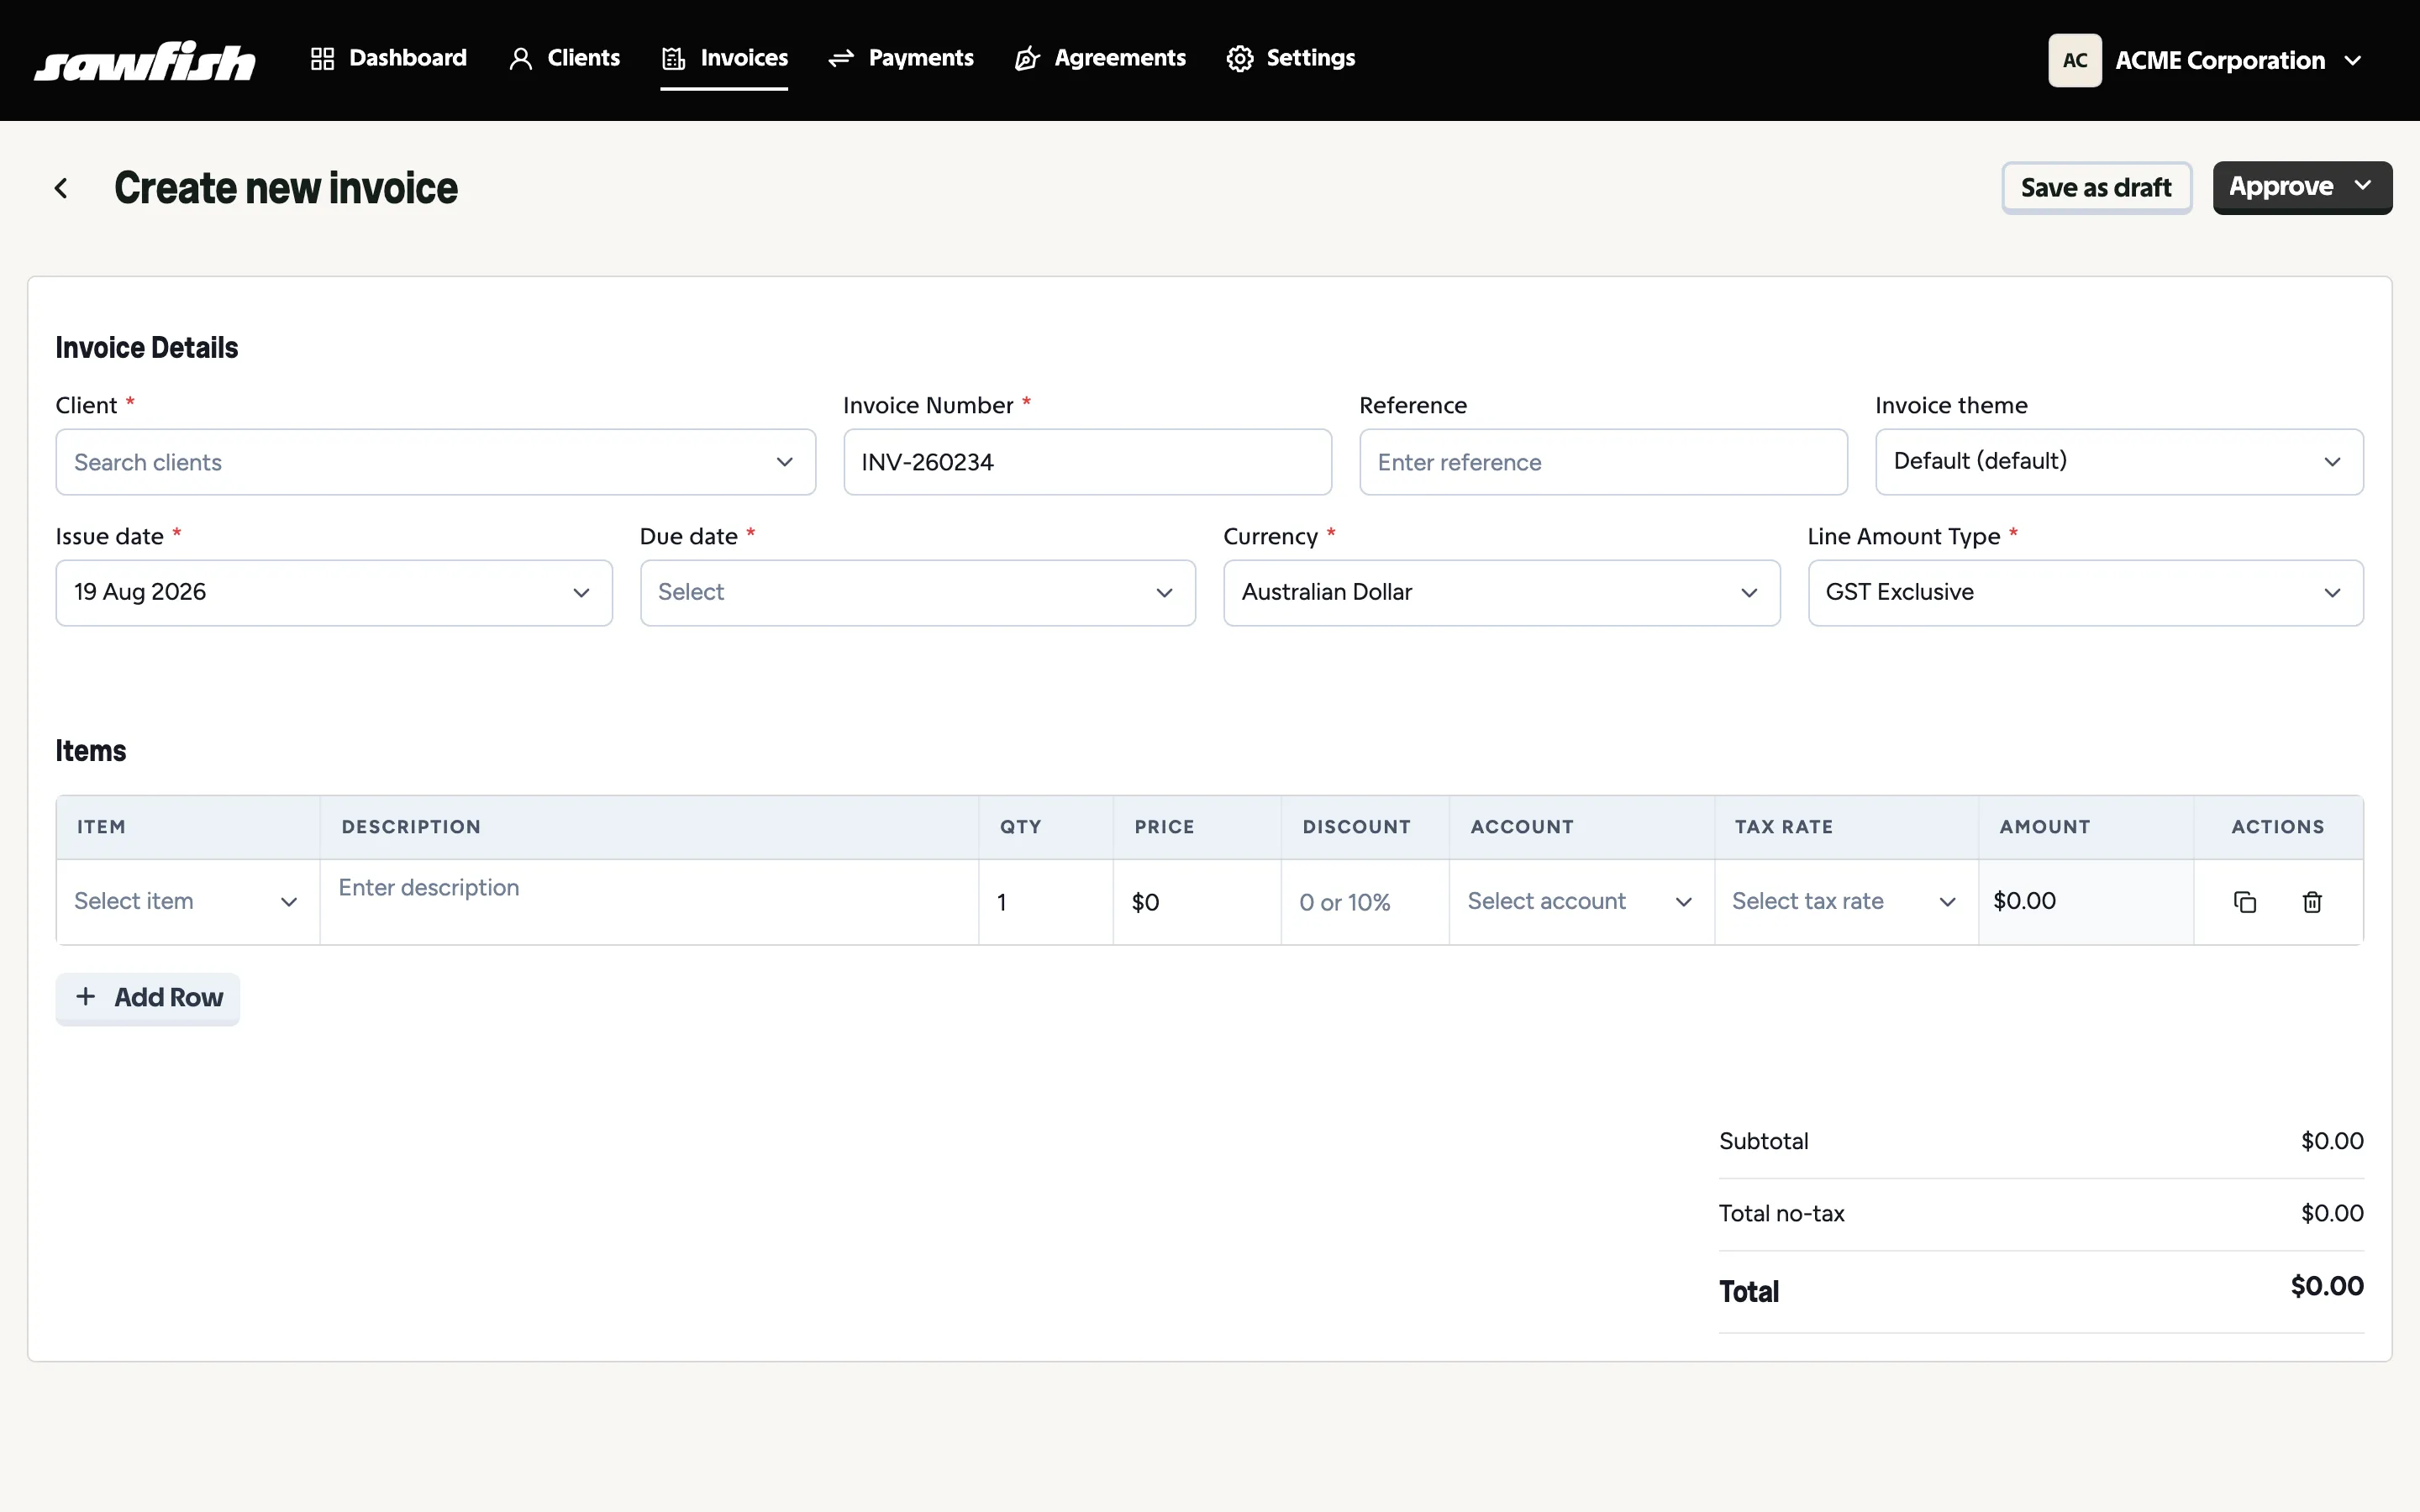Delete the item row with trash icon
Image resolution: width=2420 pixels, height=1512 pixels.
(2312, 902)
